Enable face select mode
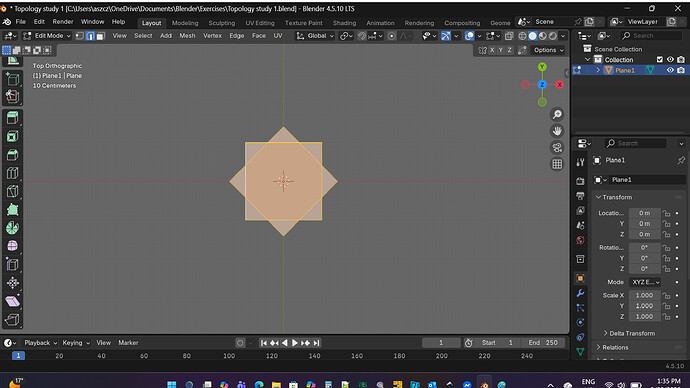690x388 pixels. point(101,36)
